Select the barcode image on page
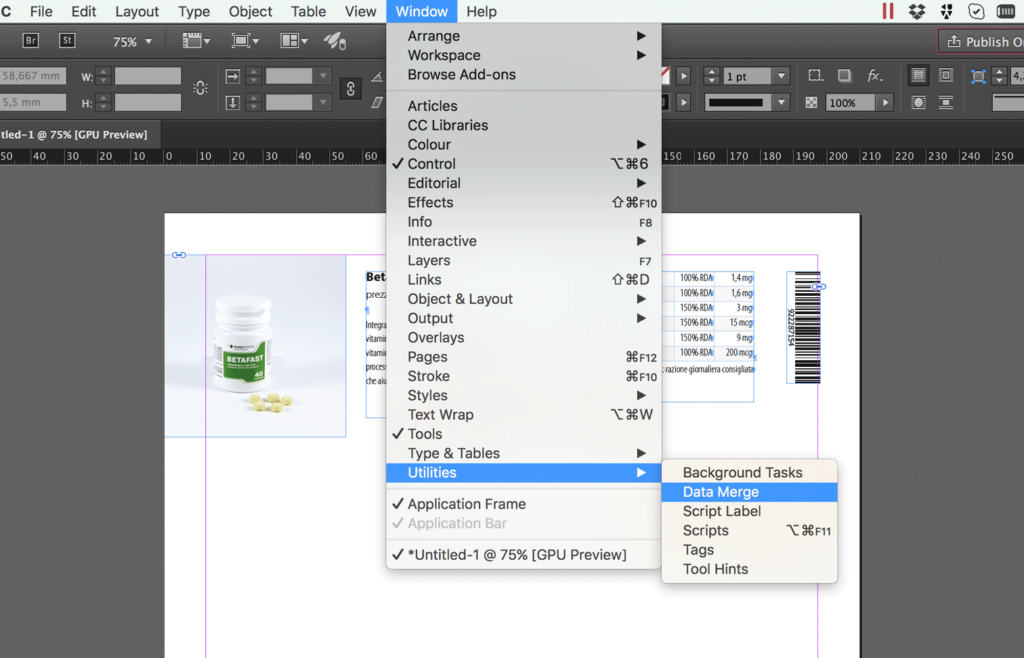The width and height of the screenshot is (1024, 658). [803, 327]
